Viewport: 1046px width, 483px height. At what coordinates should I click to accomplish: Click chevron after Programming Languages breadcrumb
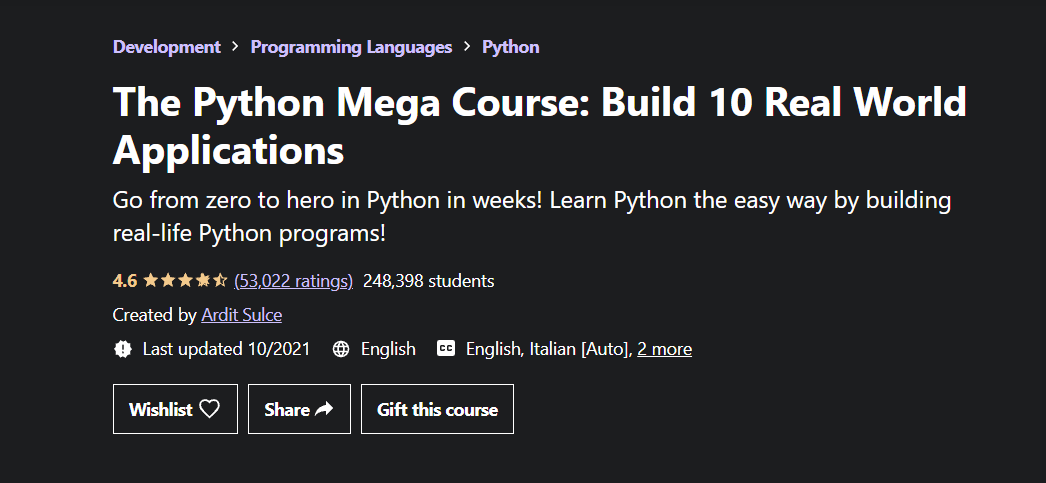coord(467,47)
